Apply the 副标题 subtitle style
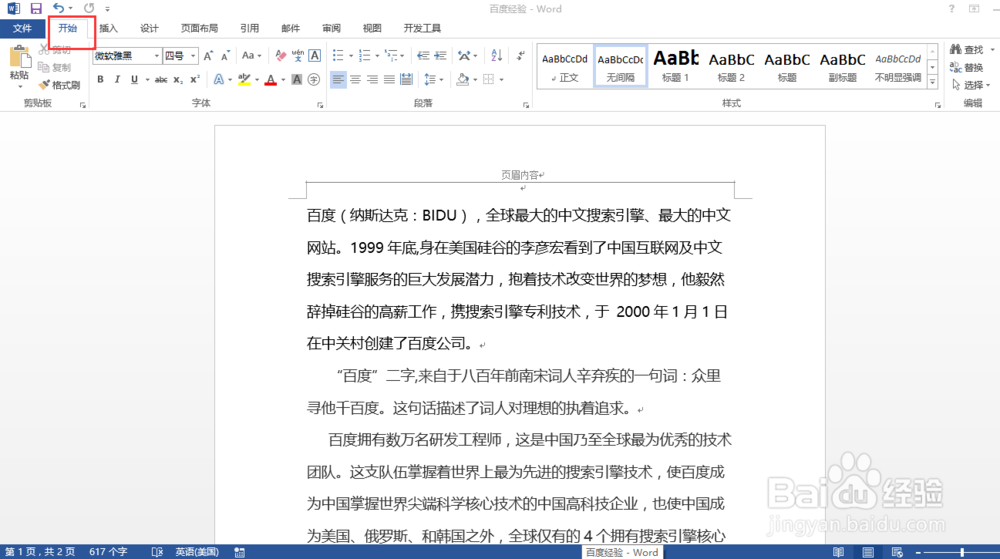The image size is (1000, 559). [x=842, y=66]
